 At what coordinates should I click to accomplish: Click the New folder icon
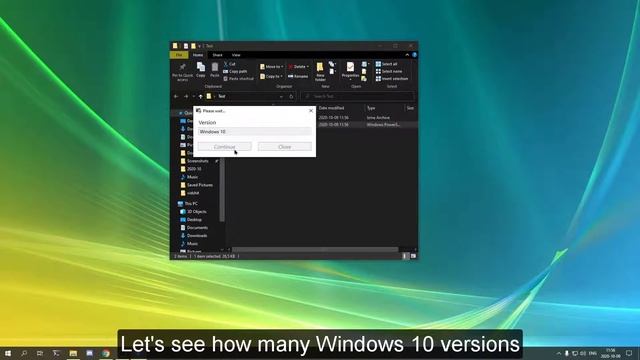[x=320, y=71]
